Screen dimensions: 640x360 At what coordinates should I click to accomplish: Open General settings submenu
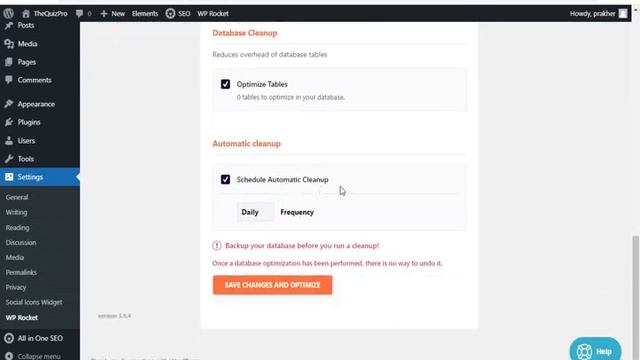17,197
